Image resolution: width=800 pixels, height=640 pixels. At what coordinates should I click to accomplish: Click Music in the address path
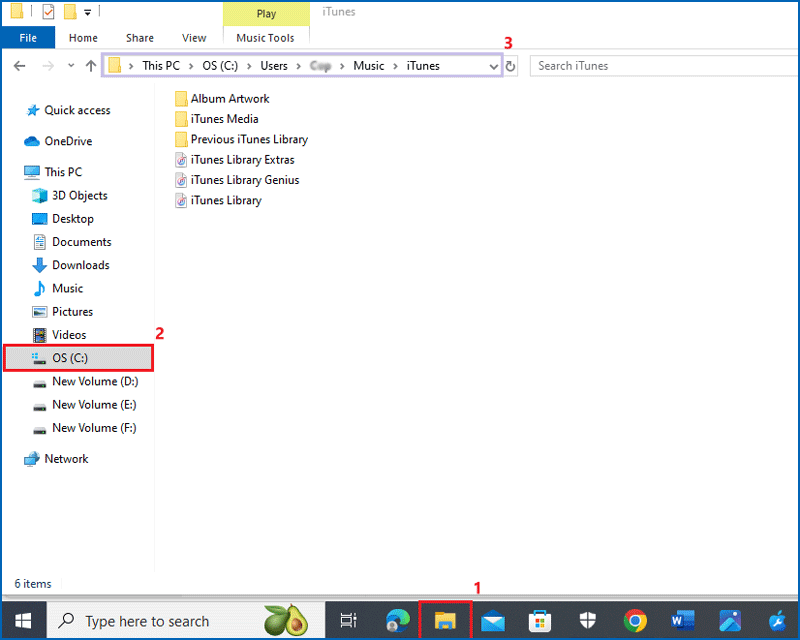tap(368, 66)
